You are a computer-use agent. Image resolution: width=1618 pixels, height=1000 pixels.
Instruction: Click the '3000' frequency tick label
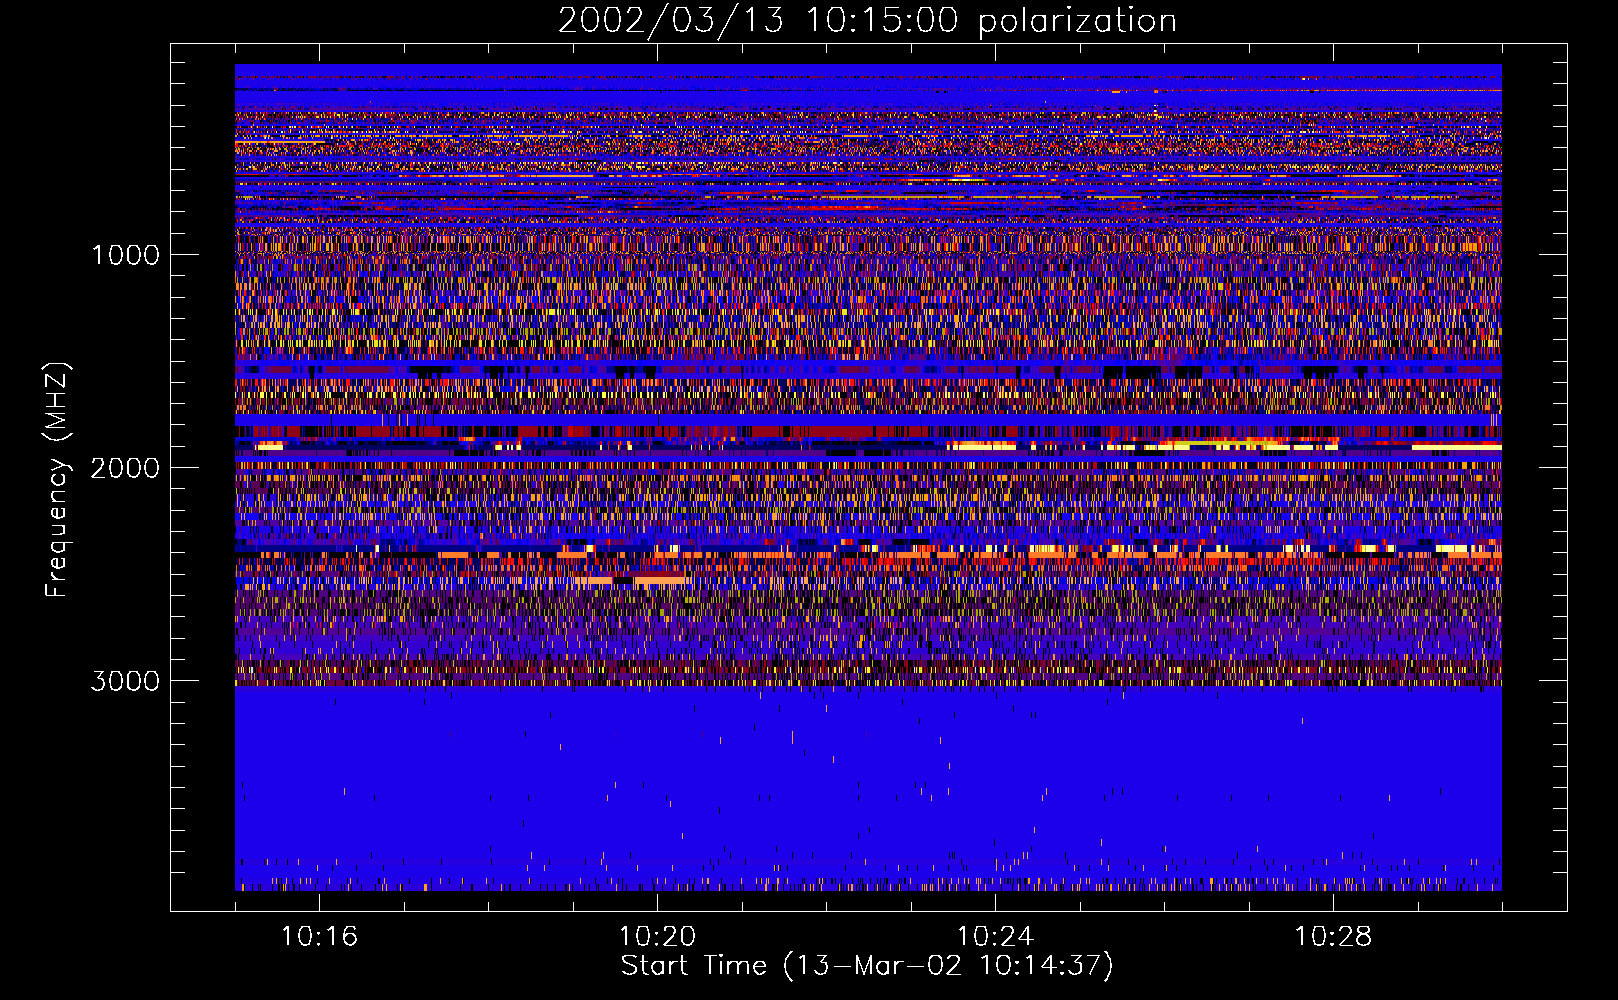(125, 681)
